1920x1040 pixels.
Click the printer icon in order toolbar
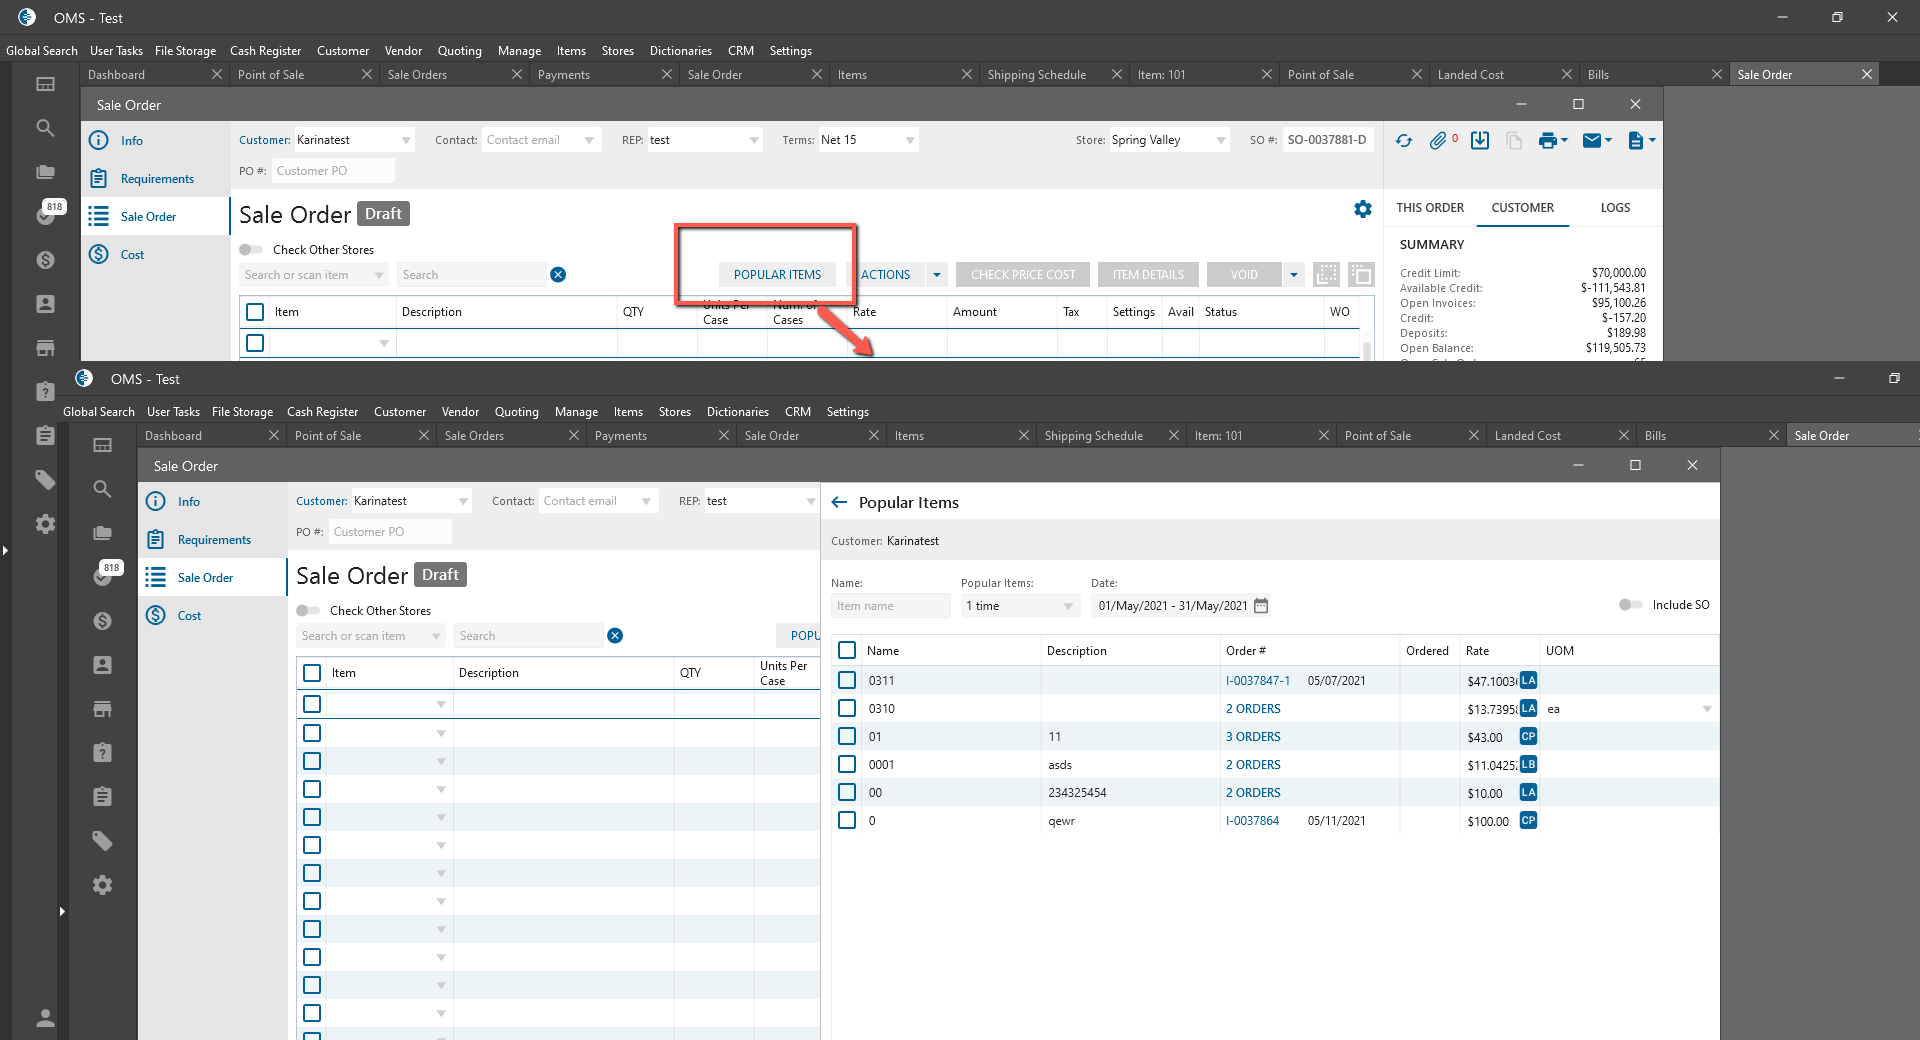(1547, 141)
